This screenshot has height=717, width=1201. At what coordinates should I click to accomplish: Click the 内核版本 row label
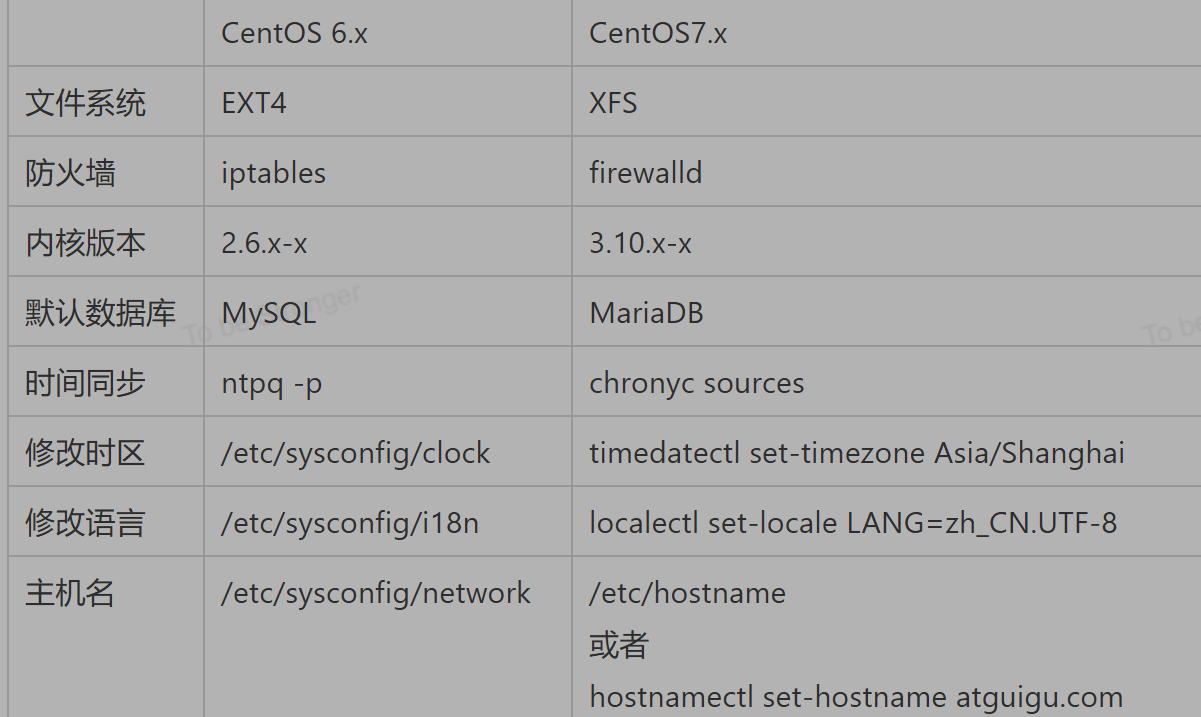(x=85, y=243)
